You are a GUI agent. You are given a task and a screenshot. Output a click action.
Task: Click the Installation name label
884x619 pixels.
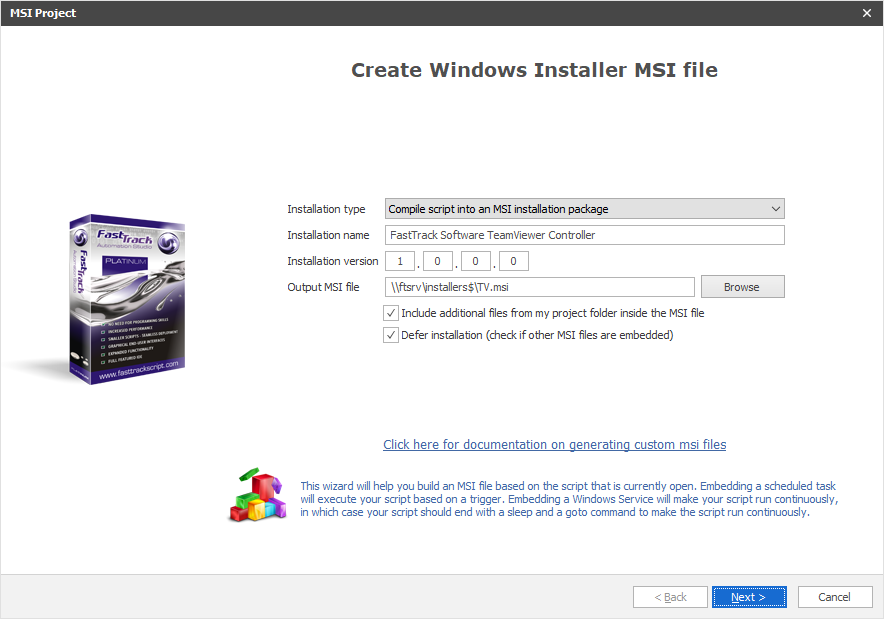click(x=328, y=235)
